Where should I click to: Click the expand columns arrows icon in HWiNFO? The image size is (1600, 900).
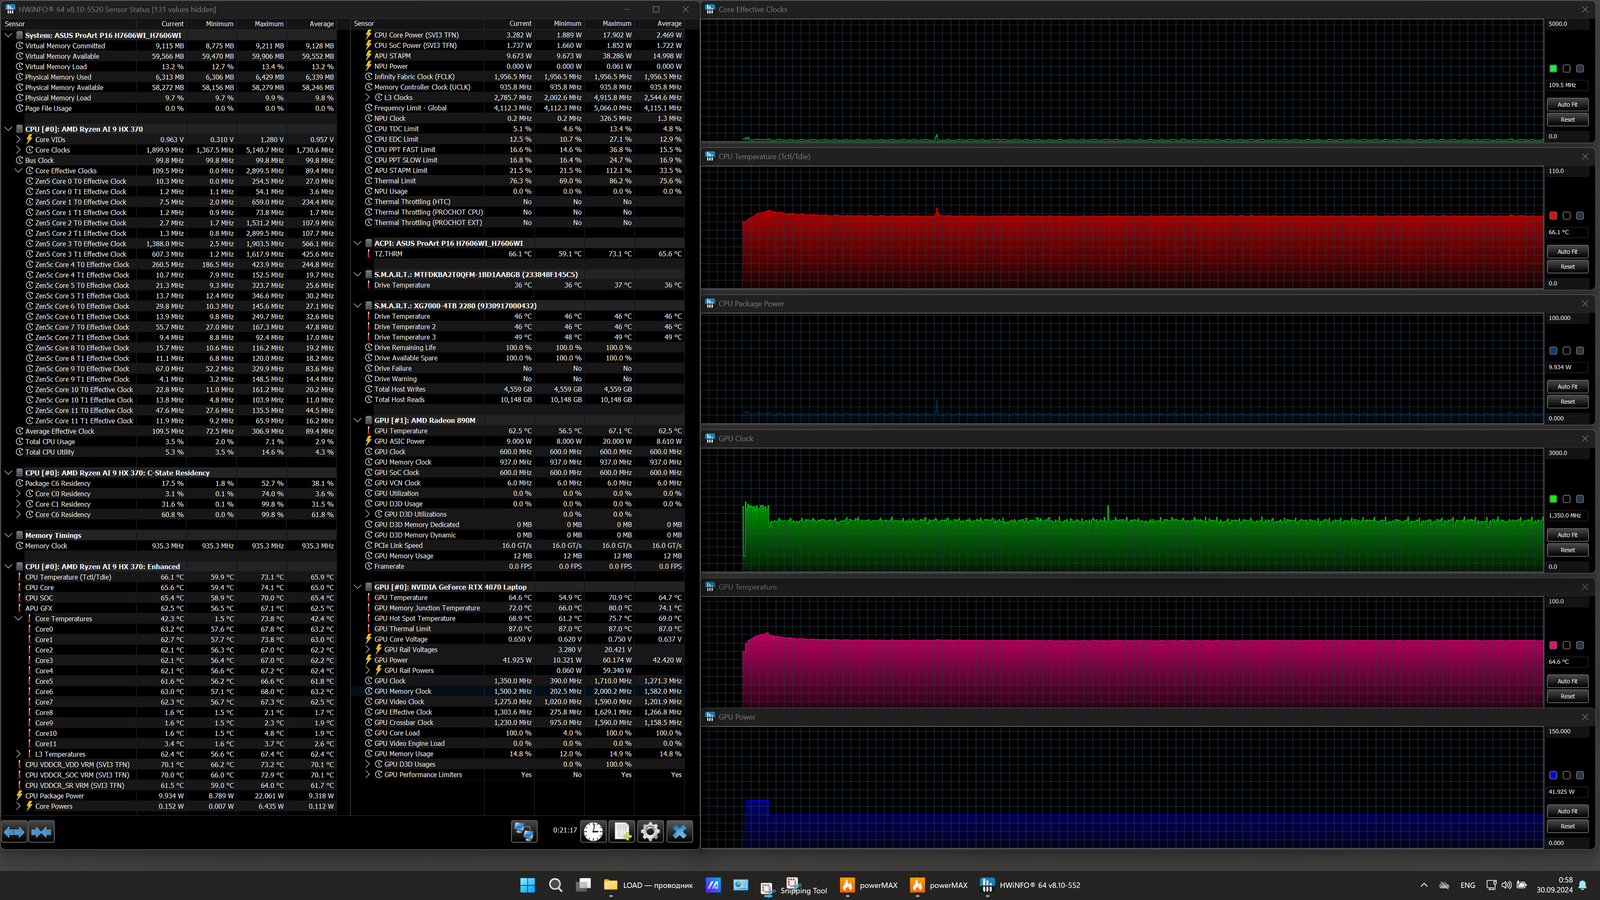coord(14,832)
